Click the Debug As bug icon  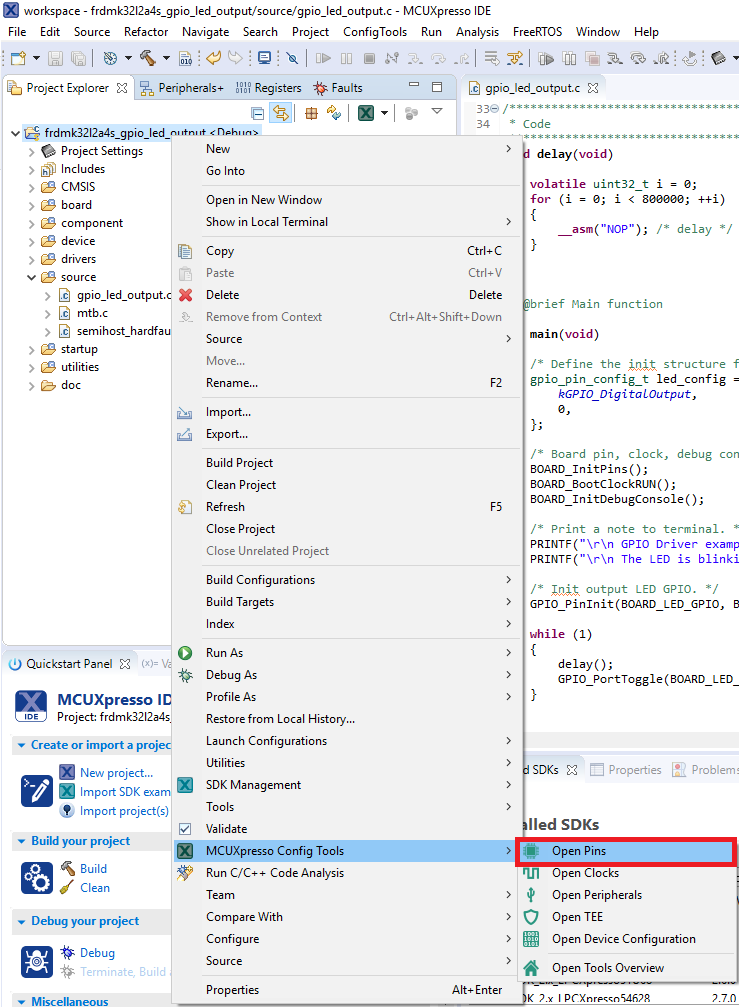(185, 675)
